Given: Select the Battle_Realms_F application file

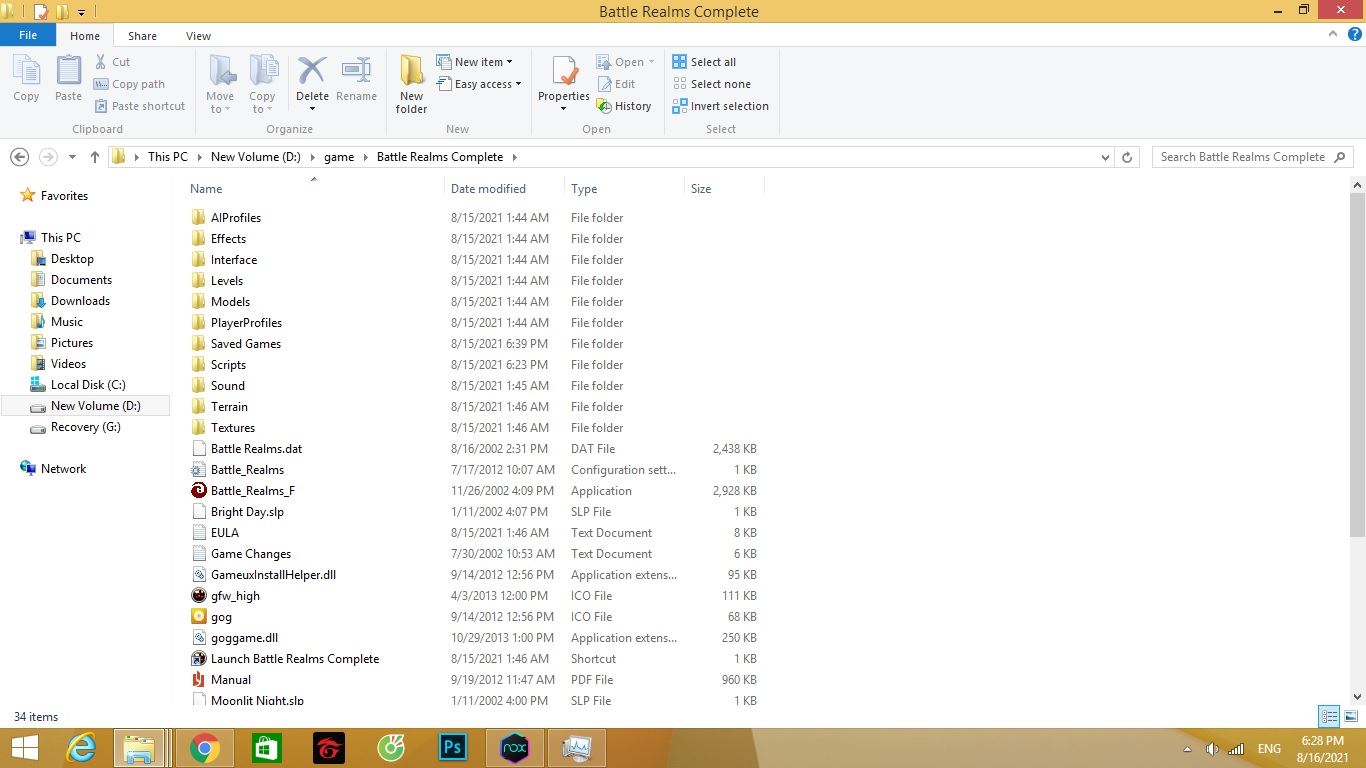Looking at the screenshot, I should tap(252, 491).
